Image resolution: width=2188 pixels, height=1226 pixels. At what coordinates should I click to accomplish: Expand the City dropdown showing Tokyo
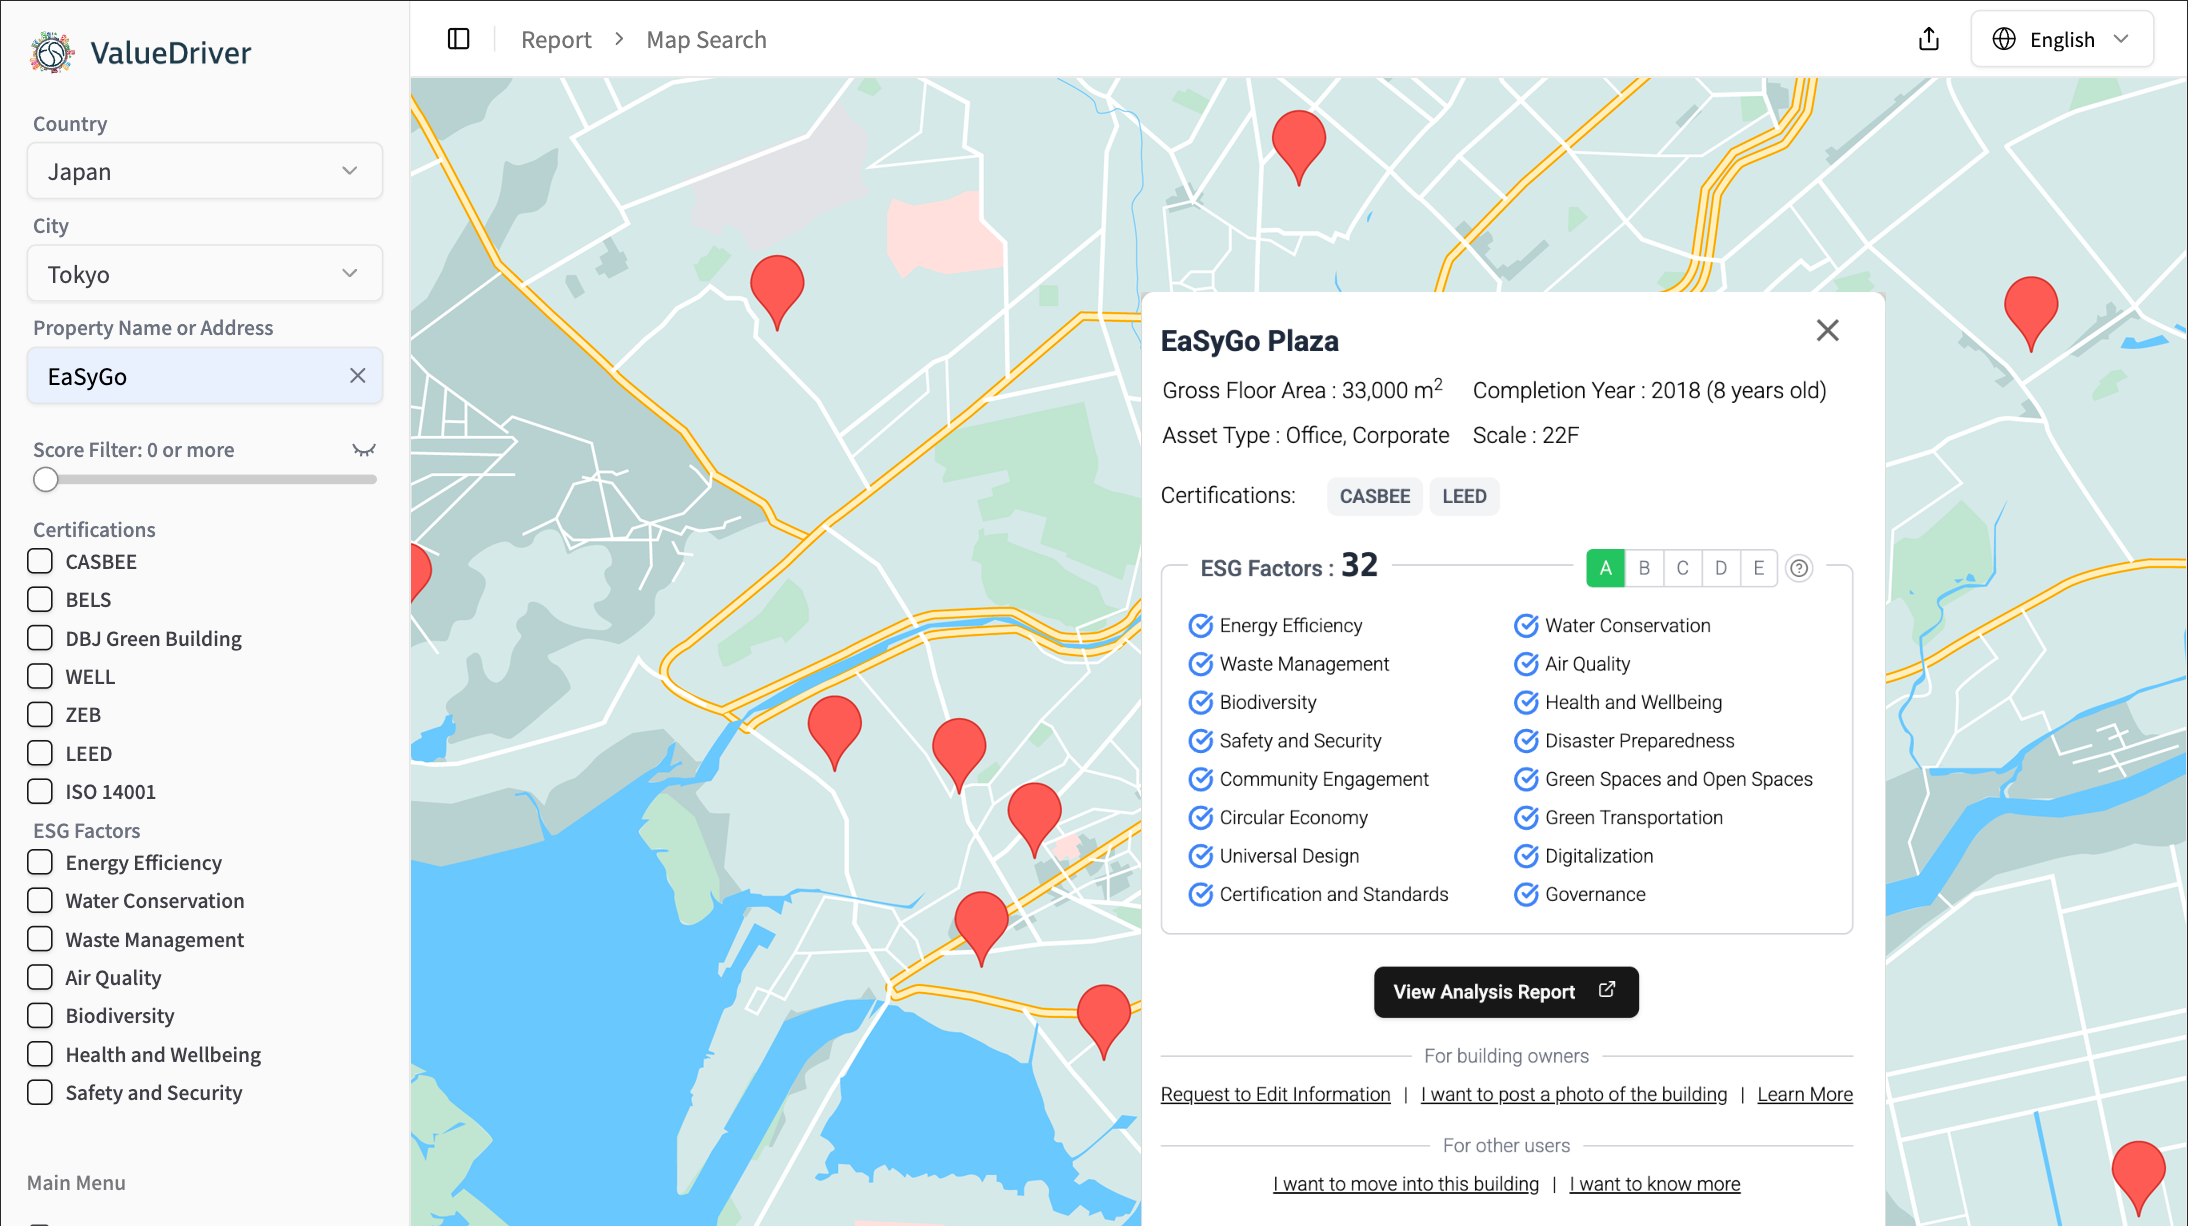click(x=205, y=273)
